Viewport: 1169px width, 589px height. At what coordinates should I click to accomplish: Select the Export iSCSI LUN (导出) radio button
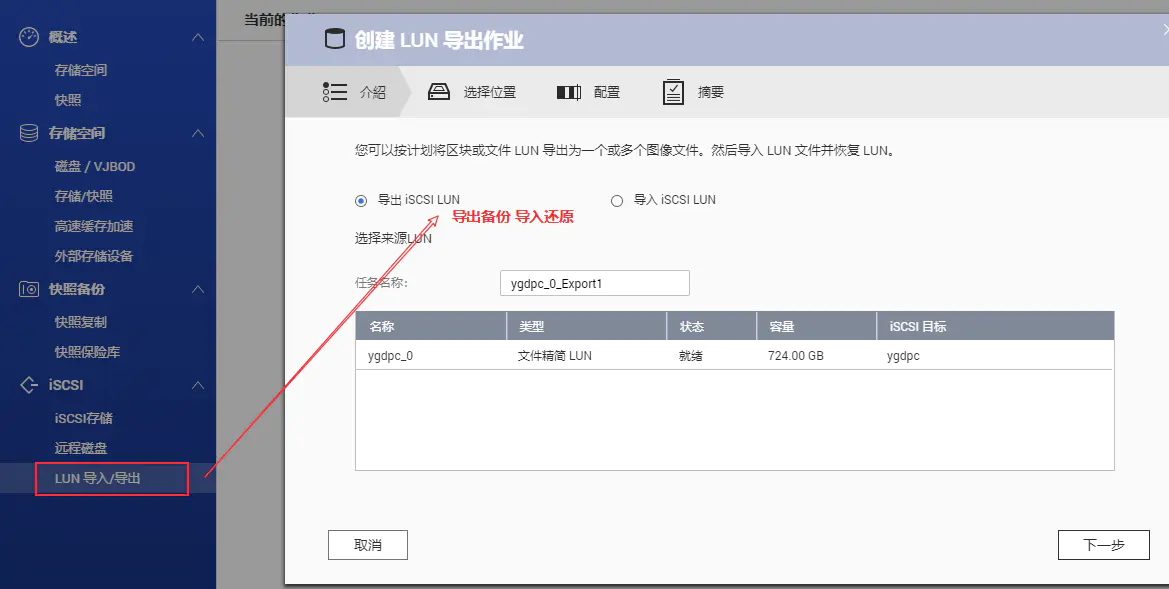click(361, 200)
